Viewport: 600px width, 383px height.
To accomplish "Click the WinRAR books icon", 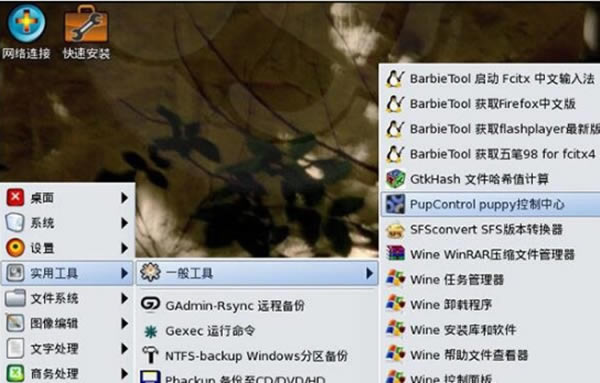I will [395, 254].
